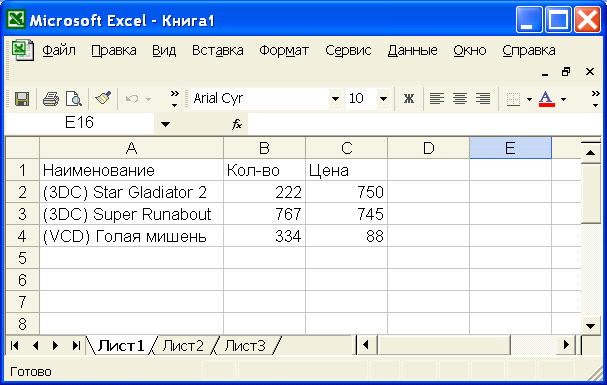Click the Undo arrow icon

132,99
